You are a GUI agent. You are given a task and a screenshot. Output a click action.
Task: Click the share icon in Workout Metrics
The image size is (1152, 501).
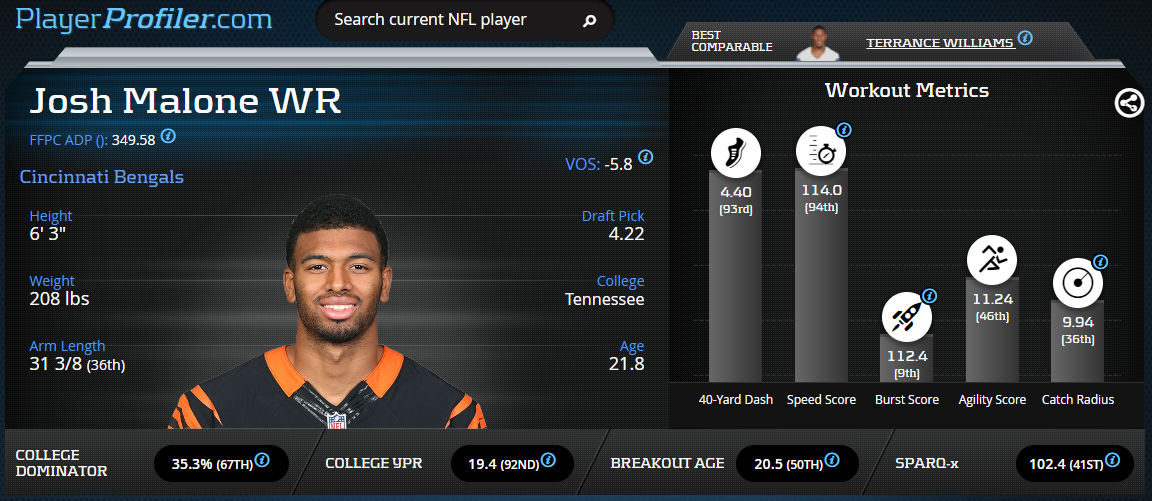click(x=1129, y=103)
